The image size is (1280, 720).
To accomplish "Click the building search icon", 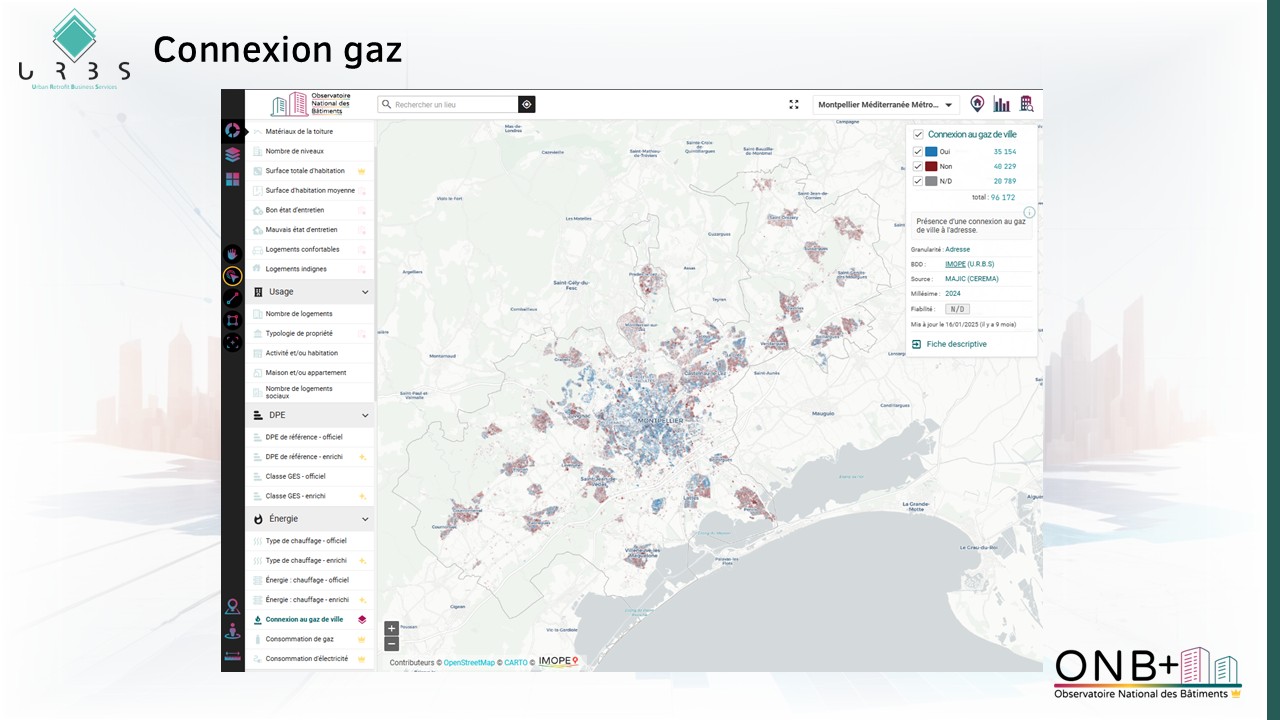I will (x=1026, y=104).
